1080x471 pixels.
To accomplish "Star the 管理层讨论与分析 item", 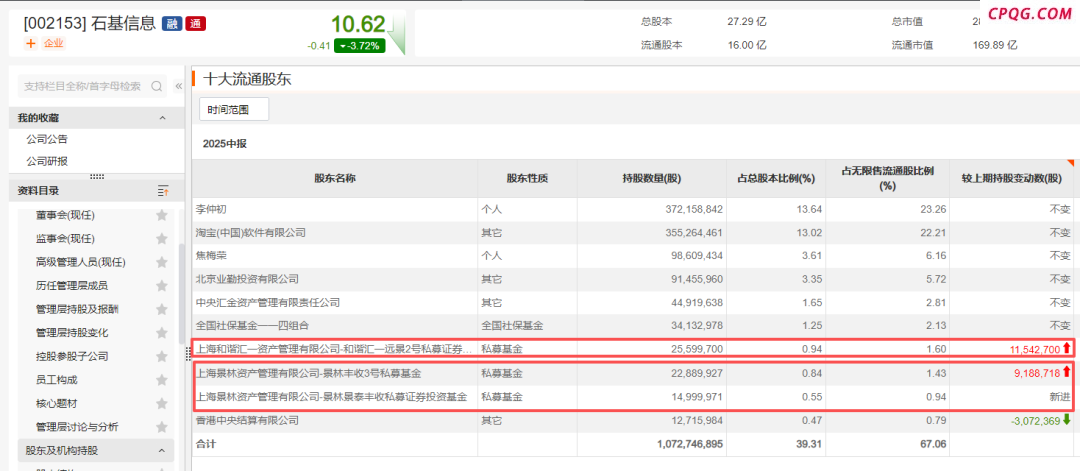I will (x=162, y=427).
